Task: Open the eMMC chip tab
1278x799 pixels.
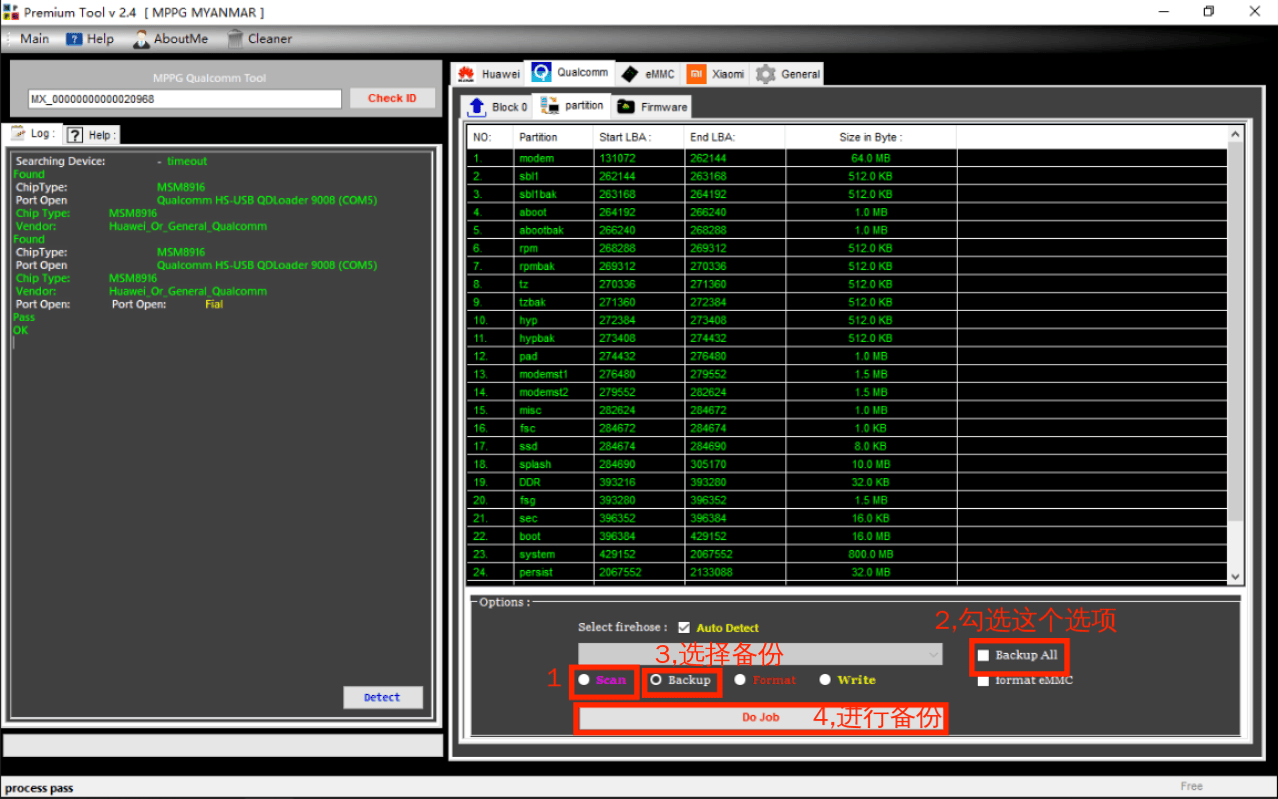Action: (648, 74)
